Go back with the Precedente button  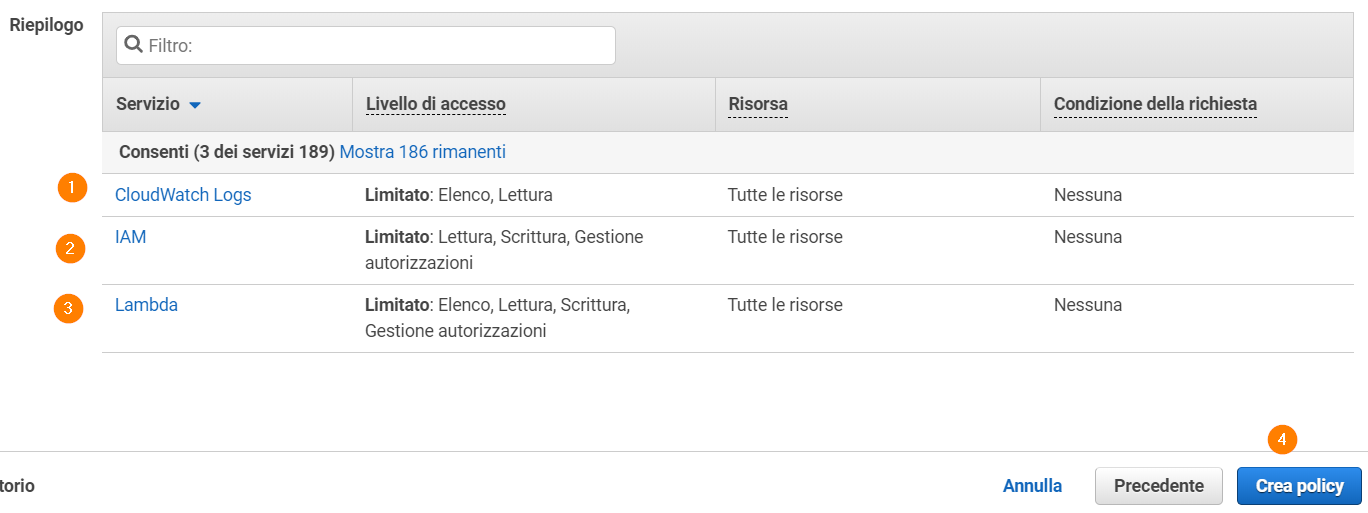[x=1159, y=486]
